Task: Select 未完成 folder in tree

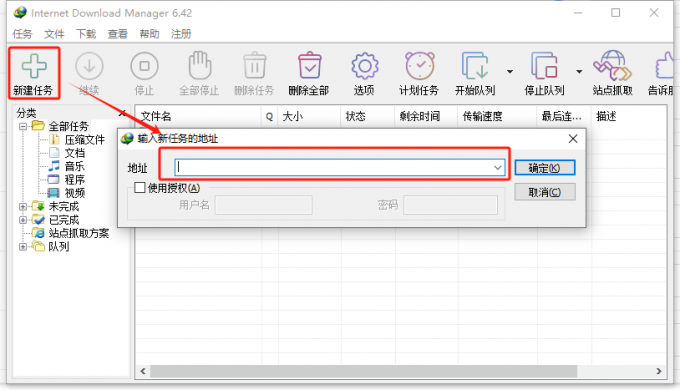Action: [64, 206]
